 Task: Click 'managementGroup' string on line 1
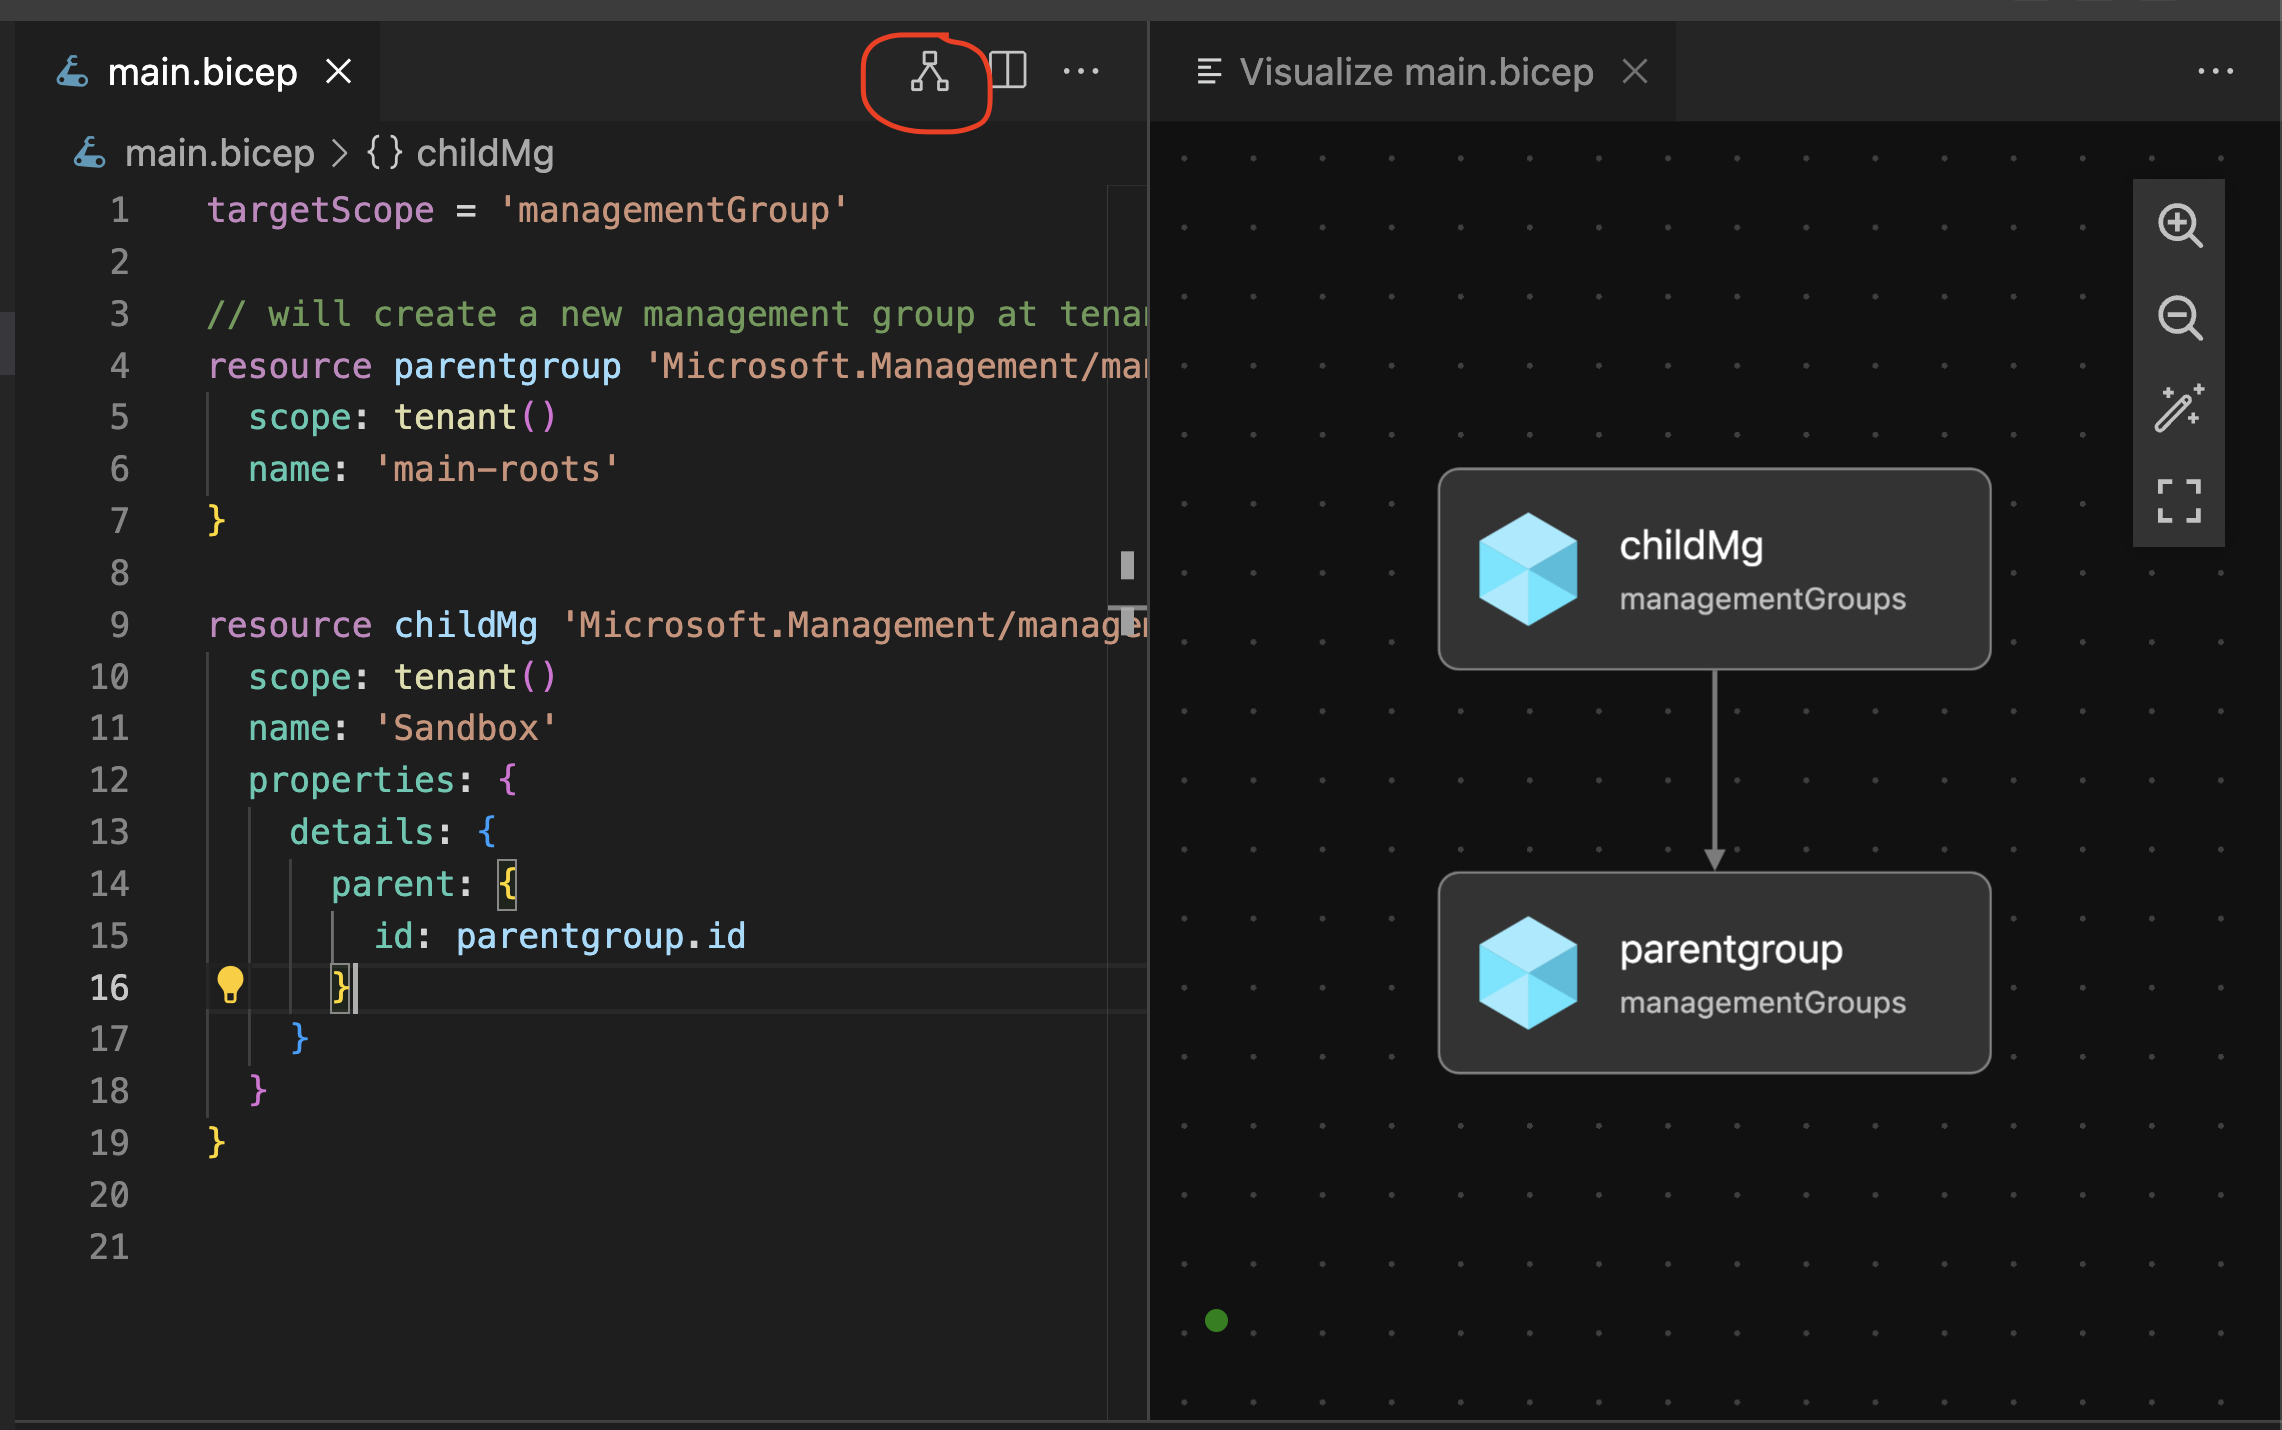pyautogui.click(x=673, y=210)
